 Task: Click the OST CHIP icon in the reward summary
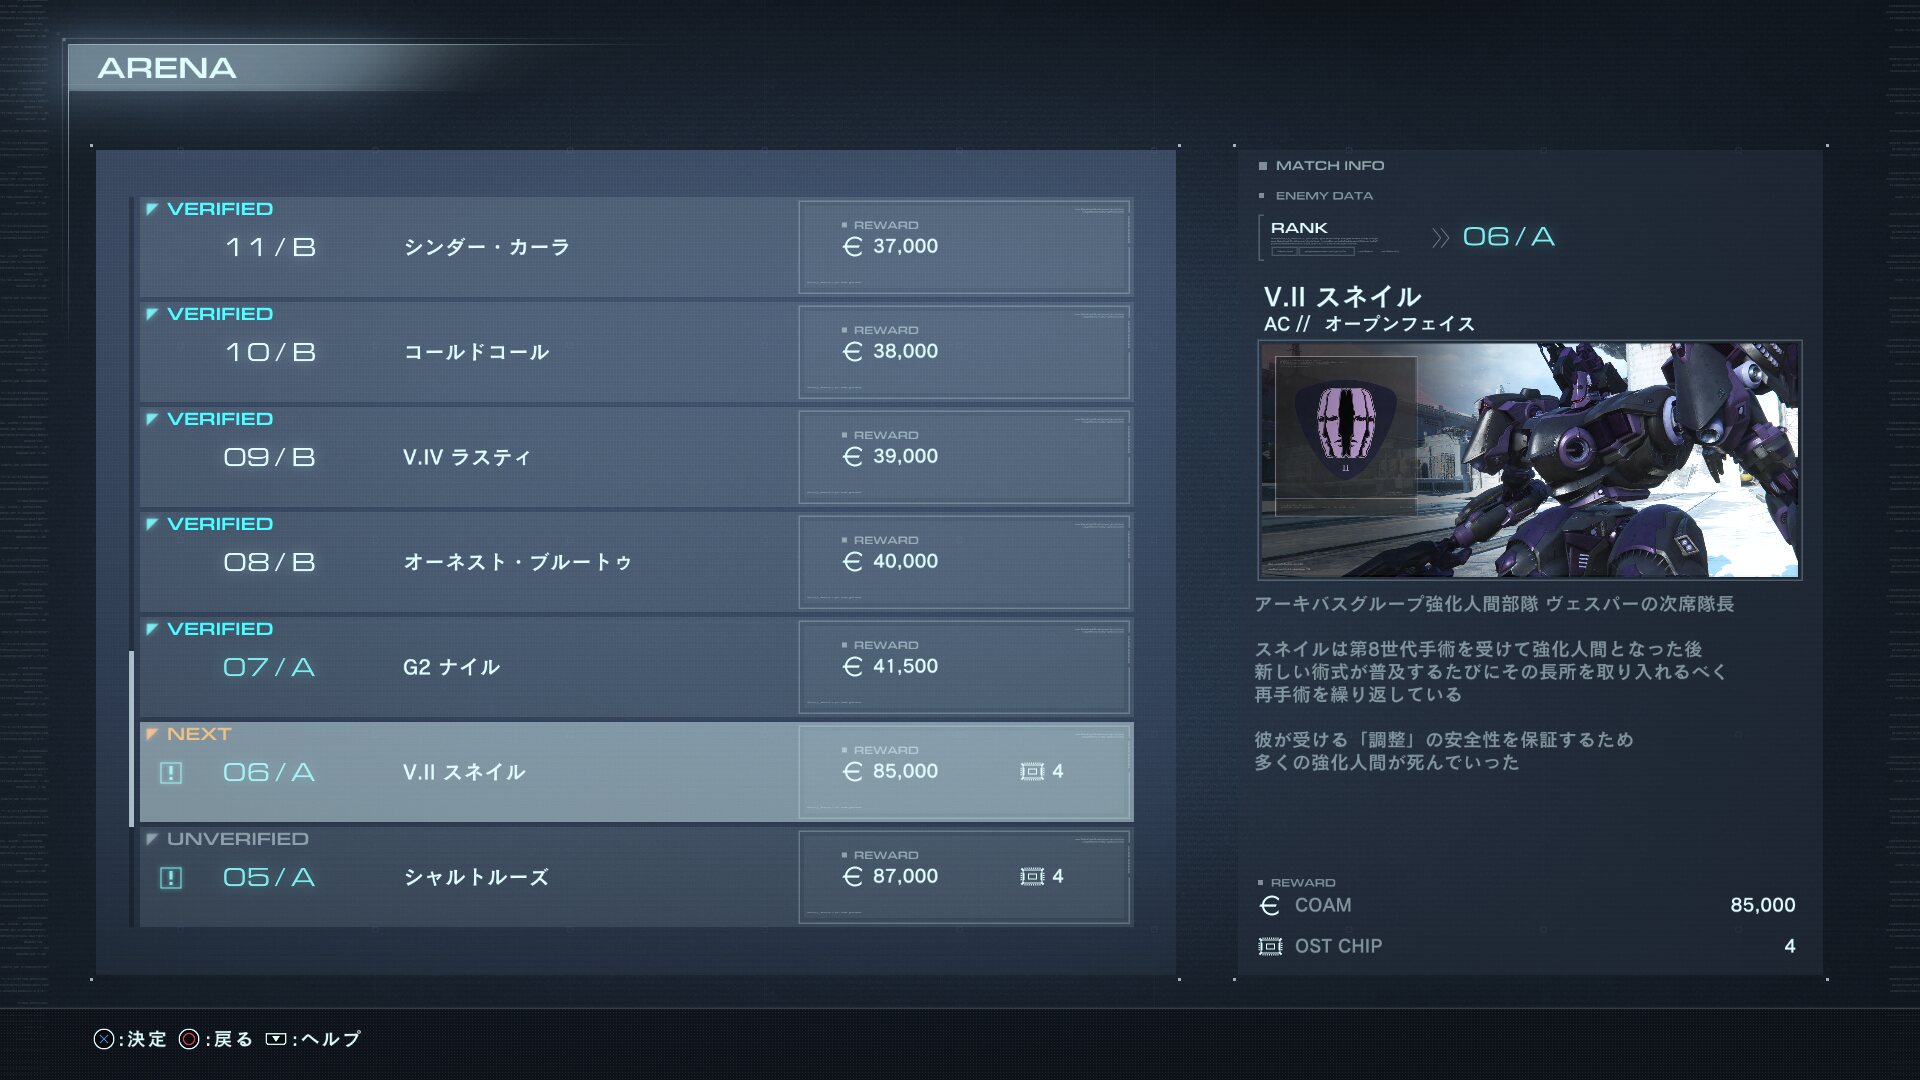click(1270, 946)
